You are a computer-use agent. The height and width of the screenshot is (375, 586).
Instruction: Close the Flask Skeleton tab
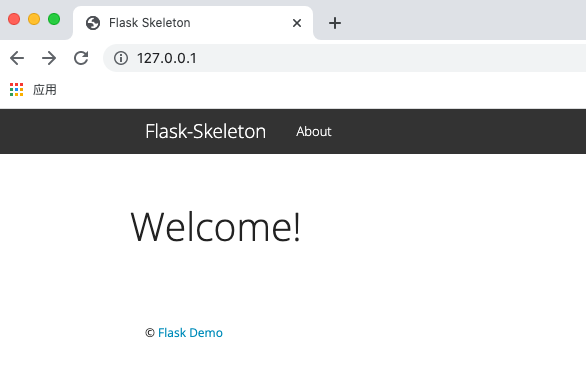(297, 23)
